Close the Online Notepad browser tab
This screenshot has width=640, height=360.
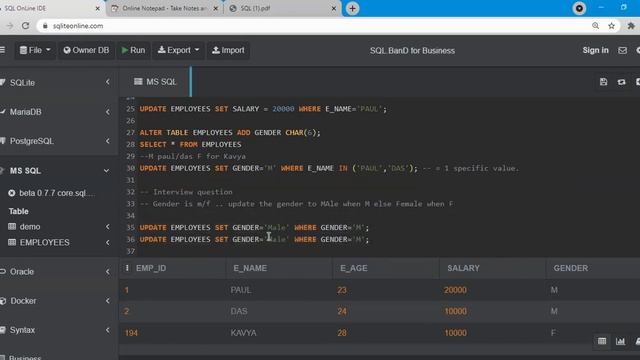coord(216,8)
